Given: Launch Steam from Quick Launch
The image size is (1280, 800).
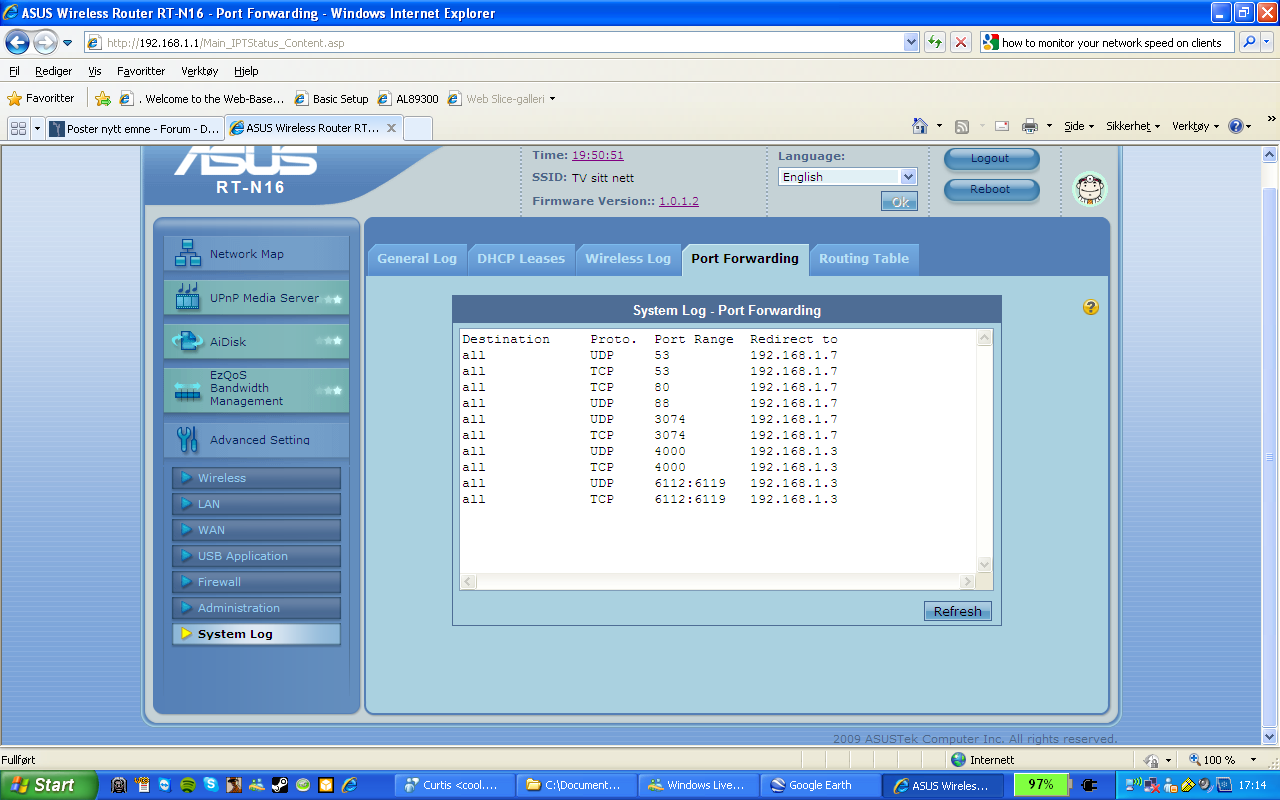Looking at the screenshot, I should [x=279, y=785].
